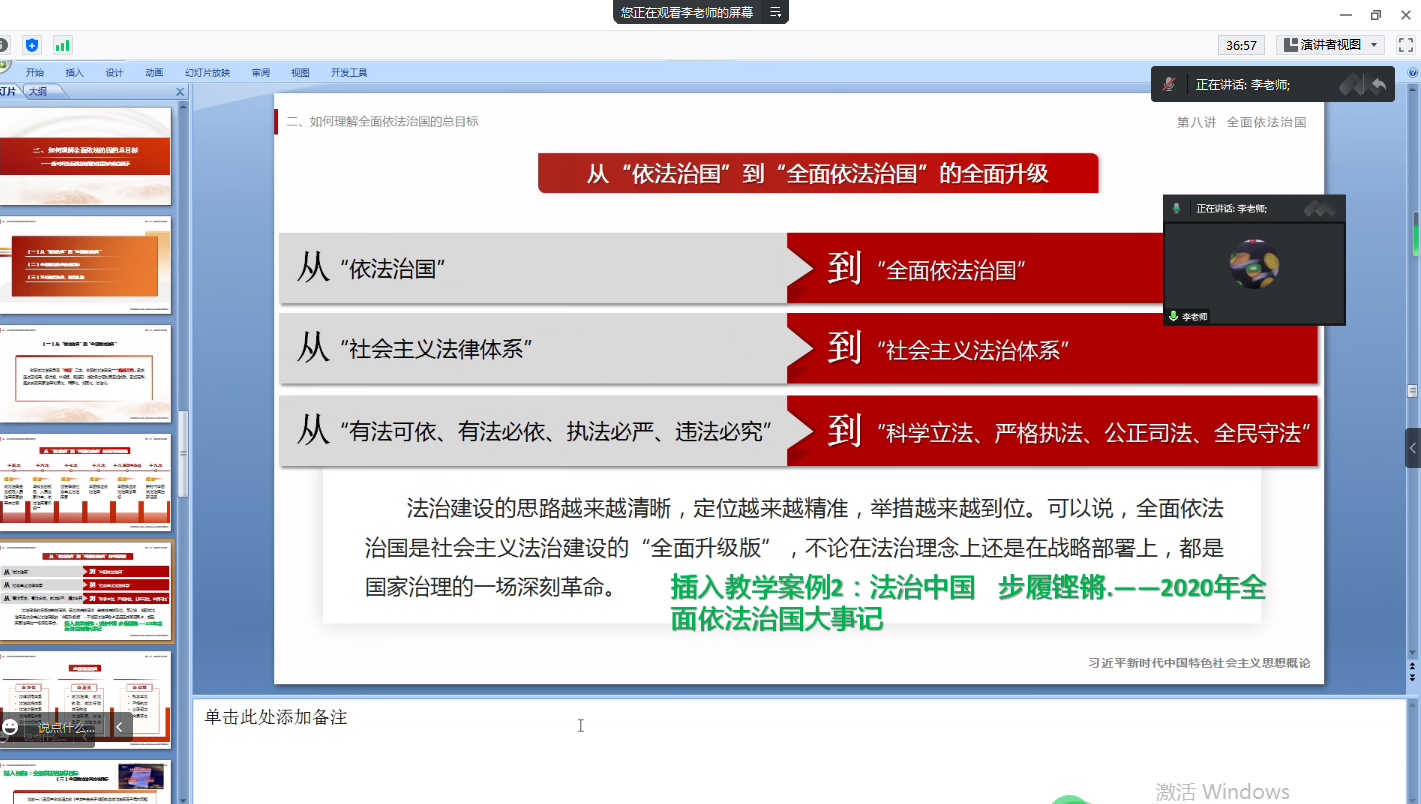
Task: Click the Office button in PowerPoint
Action: [4, 66]
